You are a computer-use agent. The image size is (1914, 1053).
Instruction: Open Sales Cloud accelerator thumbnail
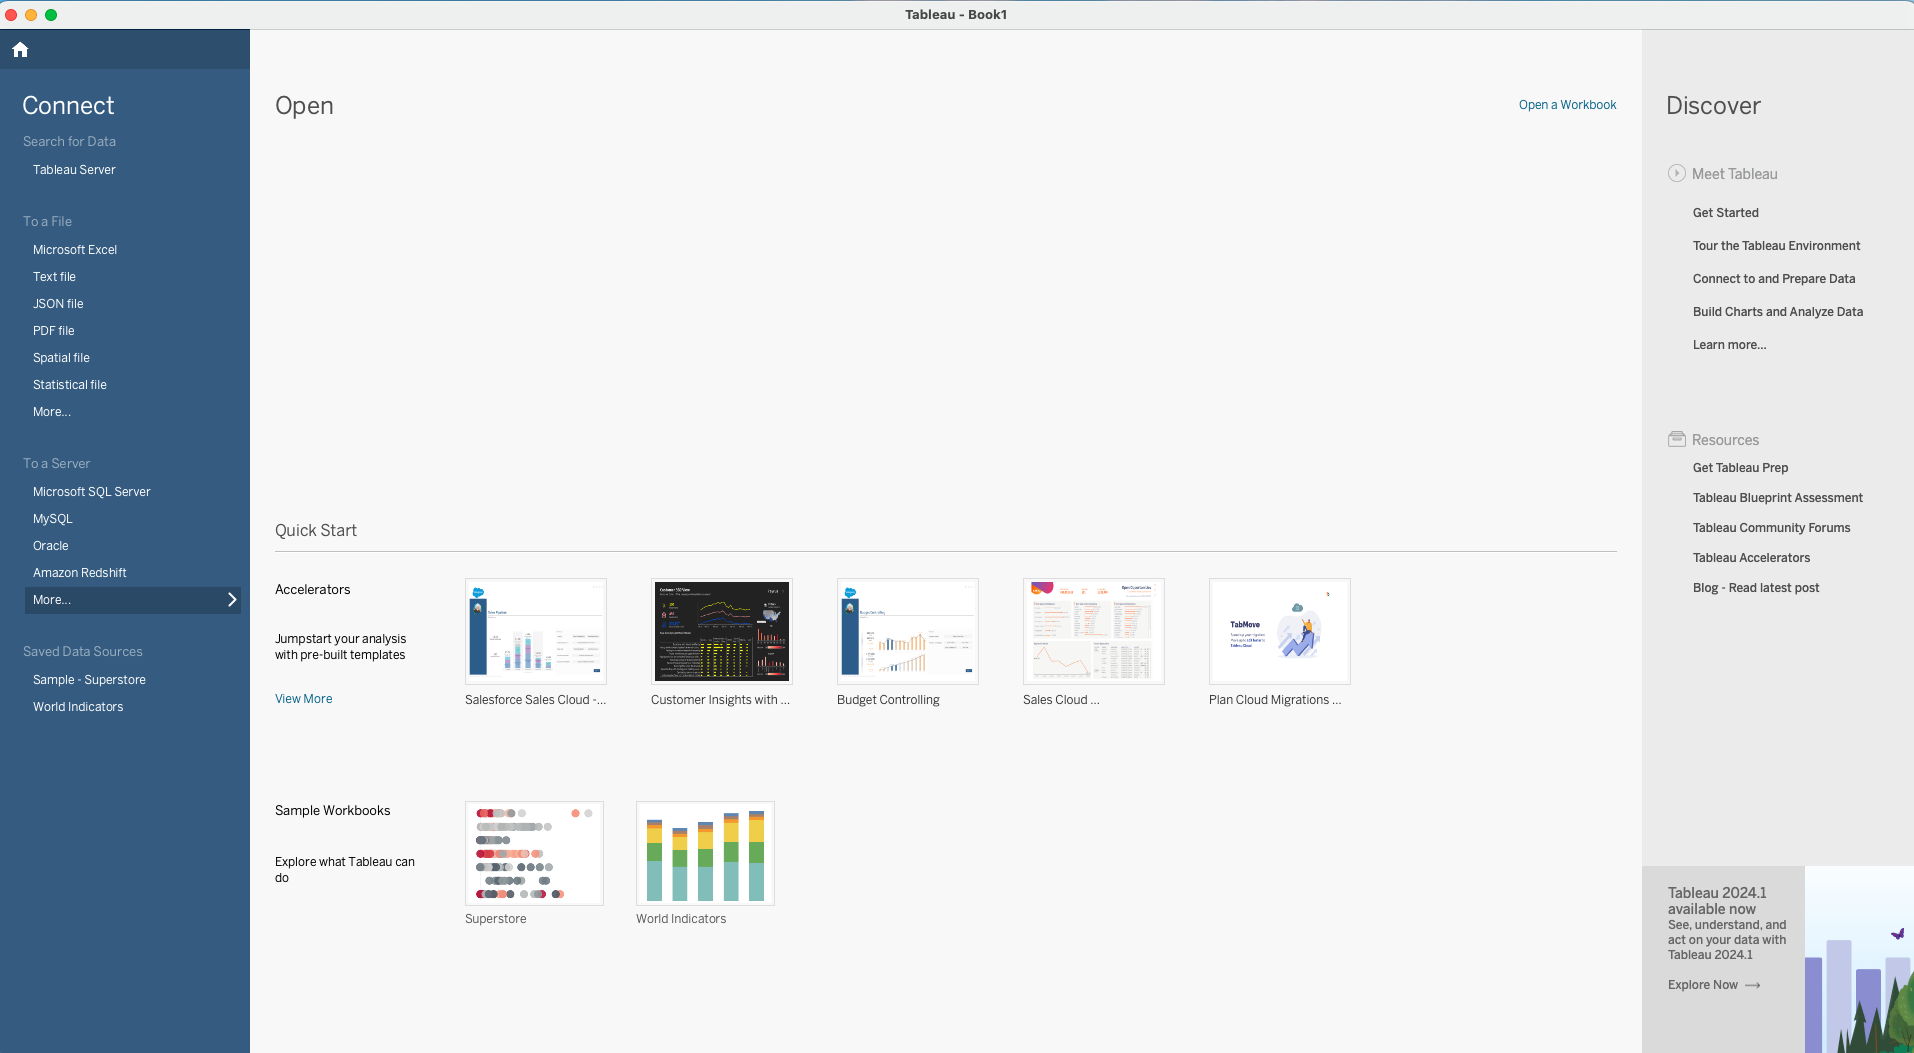pos(1094,631)
